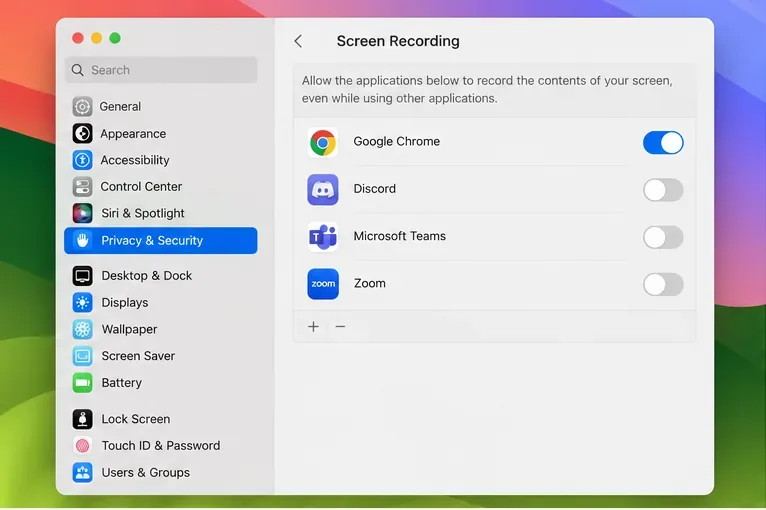Click the Siri & Spotlight icon
766x510 pixels.
point(82,213)
